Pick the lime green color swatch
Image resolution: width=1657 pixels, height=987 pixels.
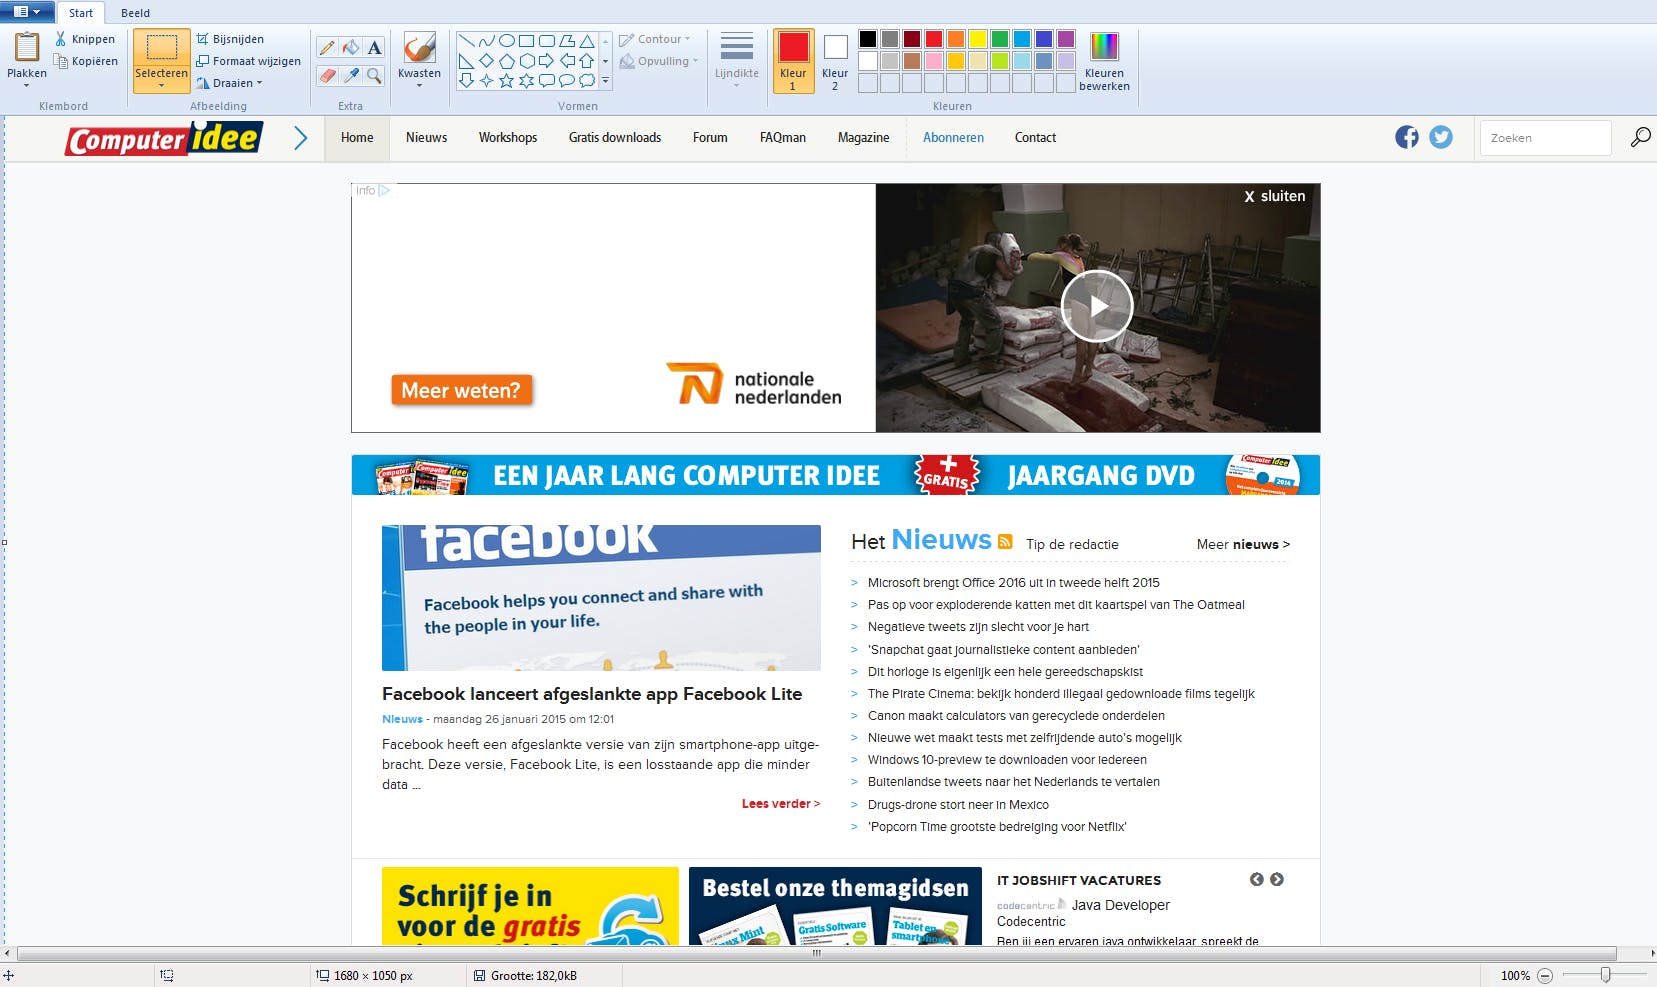coord(1000,61)
